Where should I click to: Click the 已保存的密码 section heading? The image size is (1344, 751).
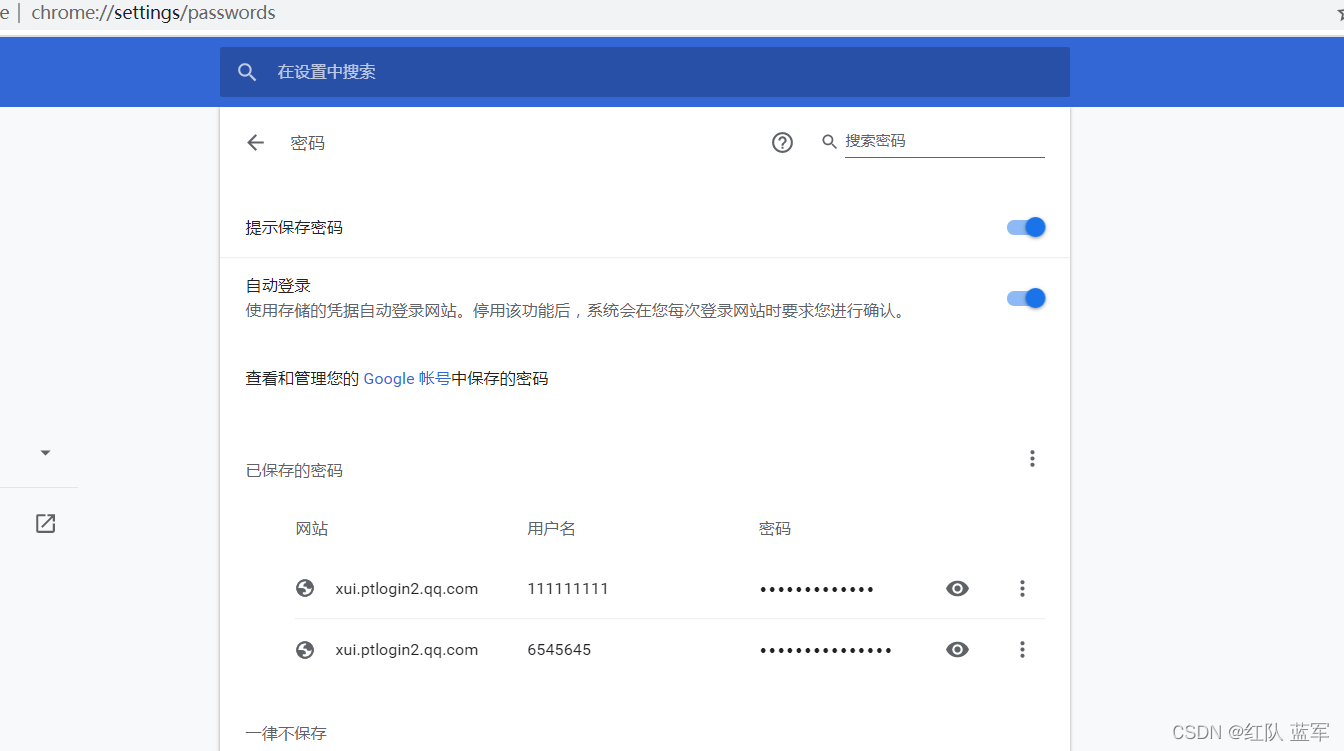[294, 470]
